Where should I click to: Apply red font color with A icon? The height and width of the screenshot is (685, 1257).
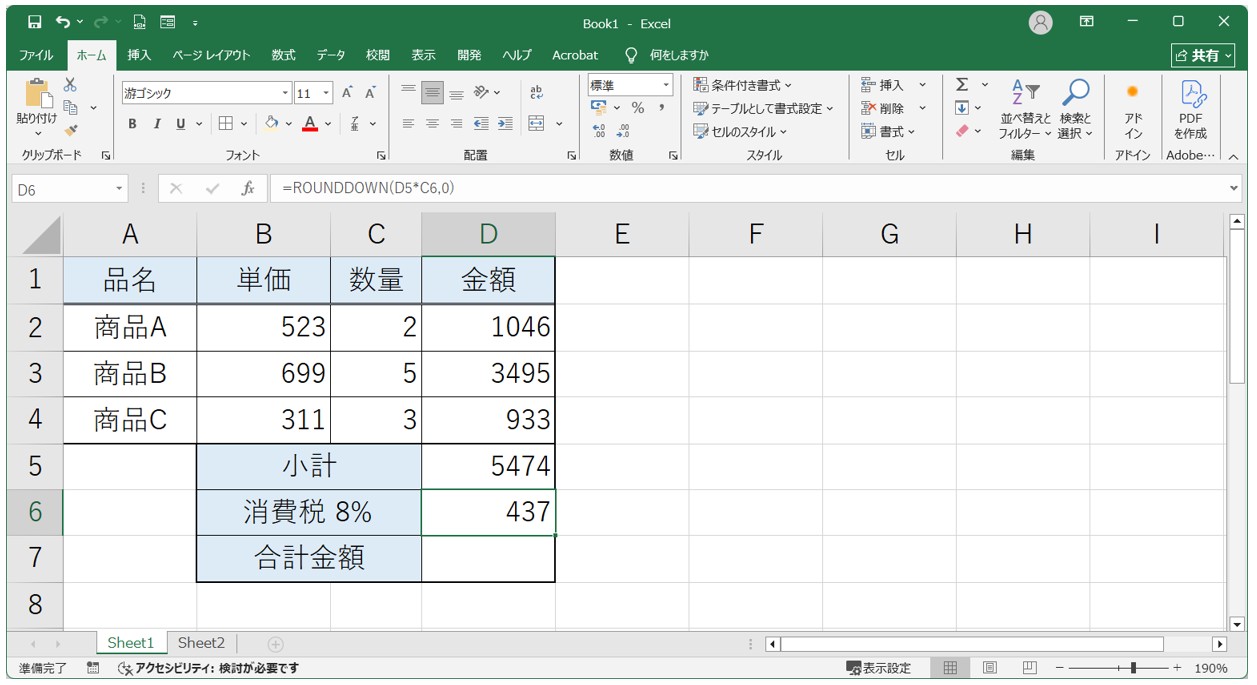click(x=310, y=123)
